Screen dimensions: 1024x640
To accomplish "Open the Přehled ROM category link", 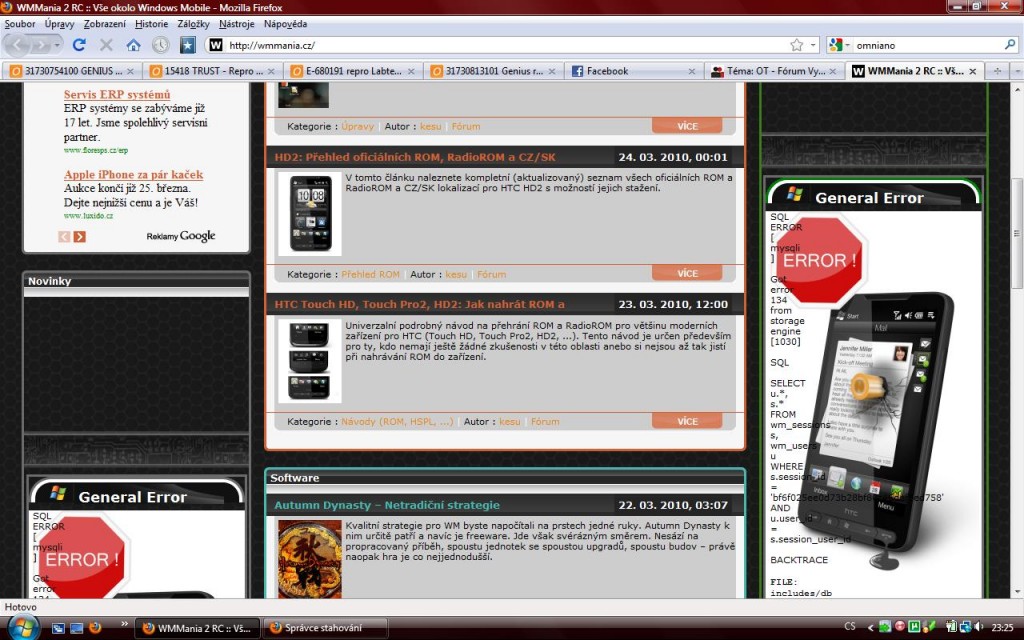I will point(370,274).
